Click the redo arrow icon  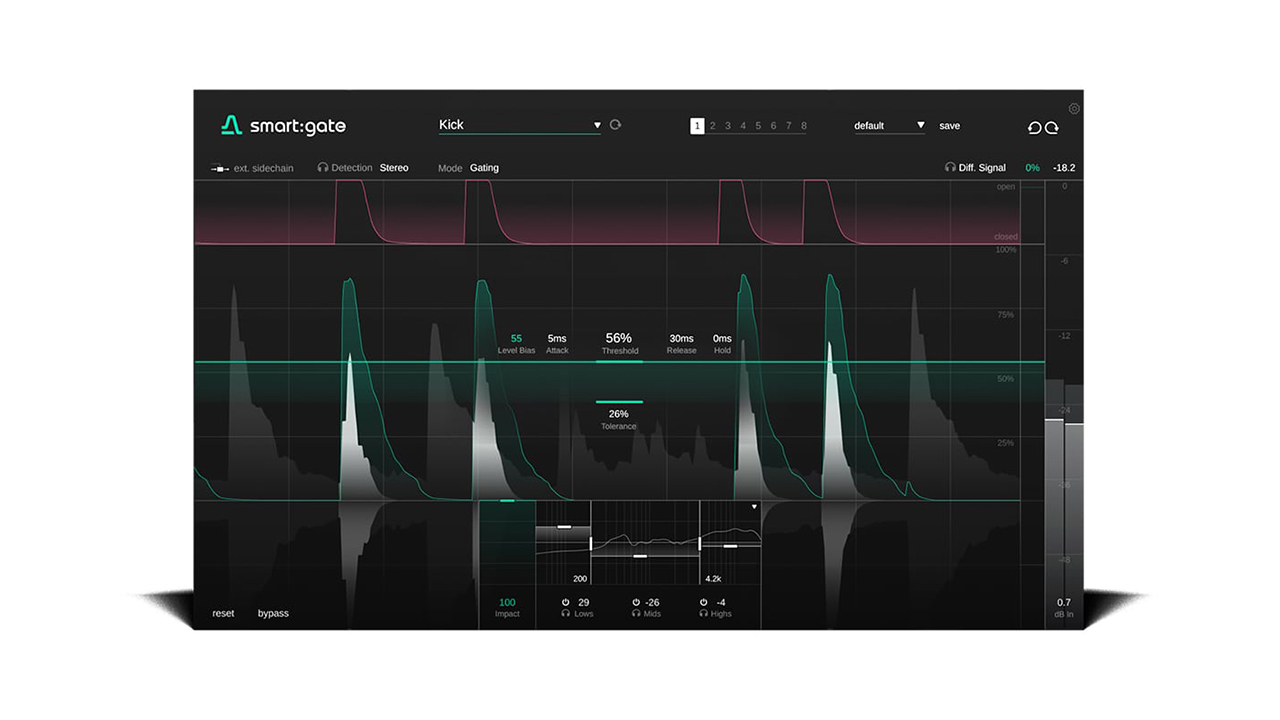click(x=1052, y=127)
